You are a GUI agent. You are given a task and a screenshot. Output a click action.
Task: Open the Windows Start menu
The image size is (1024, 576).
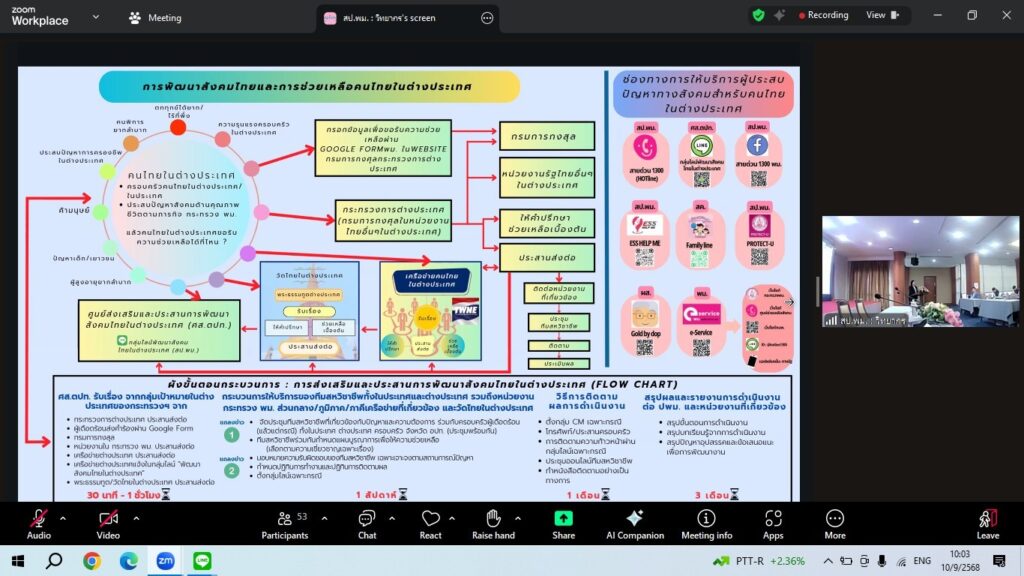tap(18, 560)
